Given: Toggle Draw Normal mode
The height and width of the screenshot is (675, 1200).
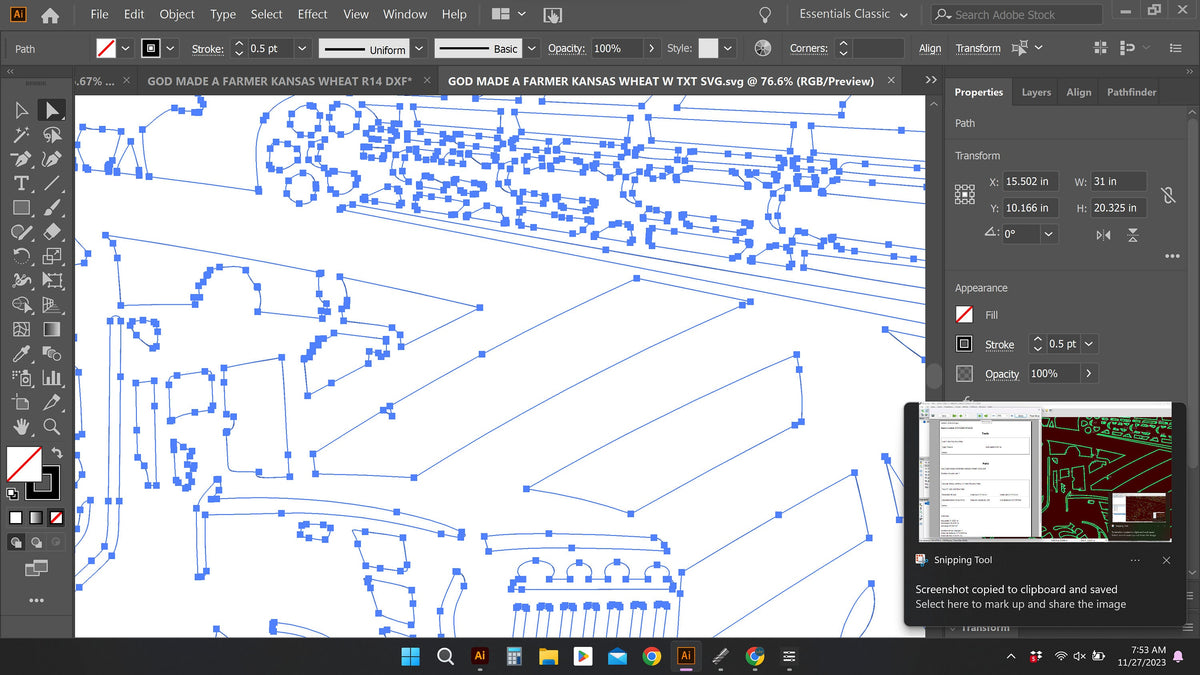Looking at the screenshot, I should (x=17, y=542).
